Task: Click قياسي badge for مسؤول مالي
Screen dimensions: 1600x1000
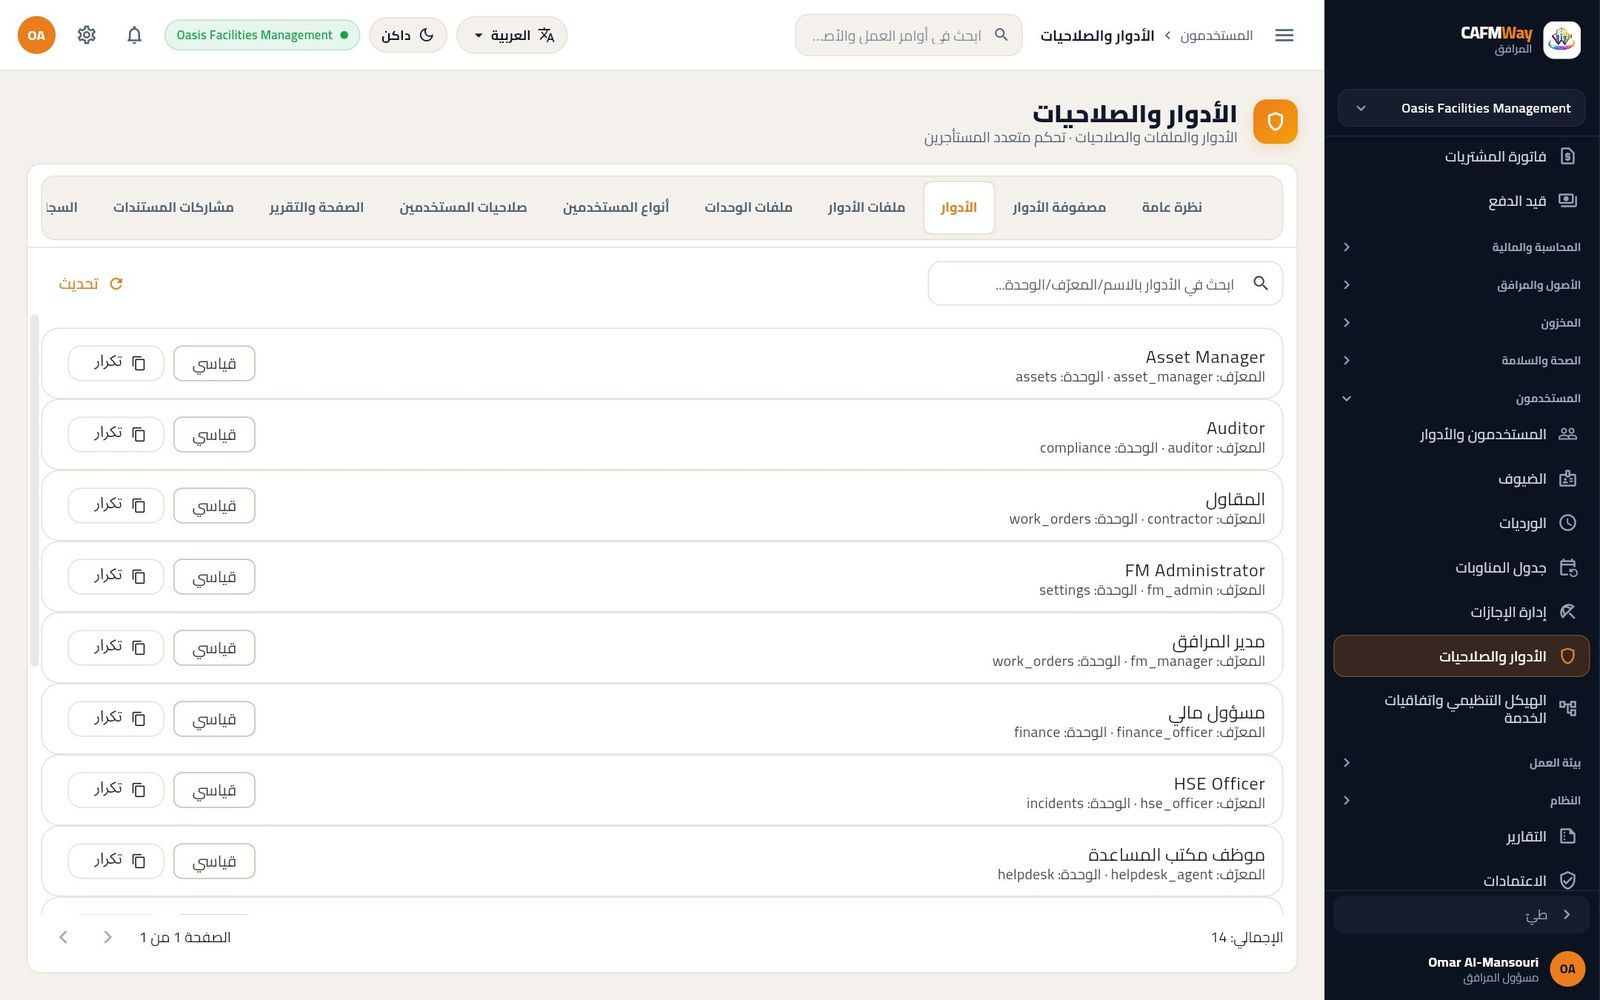Action: pos(214,718)
